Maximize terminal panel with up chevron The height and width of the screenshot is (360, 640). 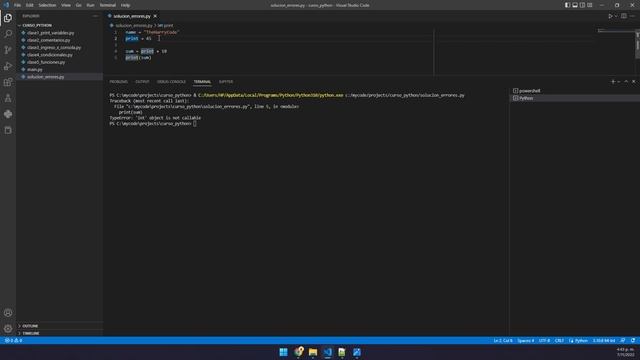coord(626,82)
